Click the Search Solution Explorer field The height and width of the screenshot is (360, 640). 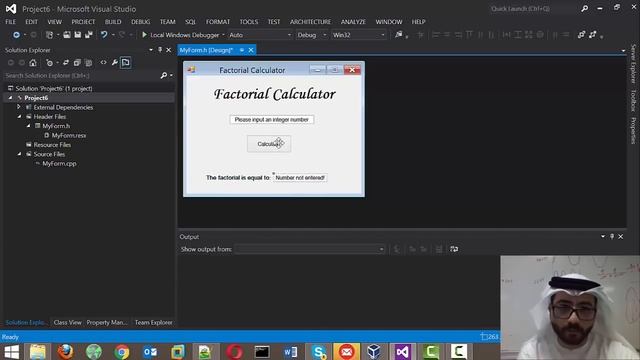click(82, 76)
